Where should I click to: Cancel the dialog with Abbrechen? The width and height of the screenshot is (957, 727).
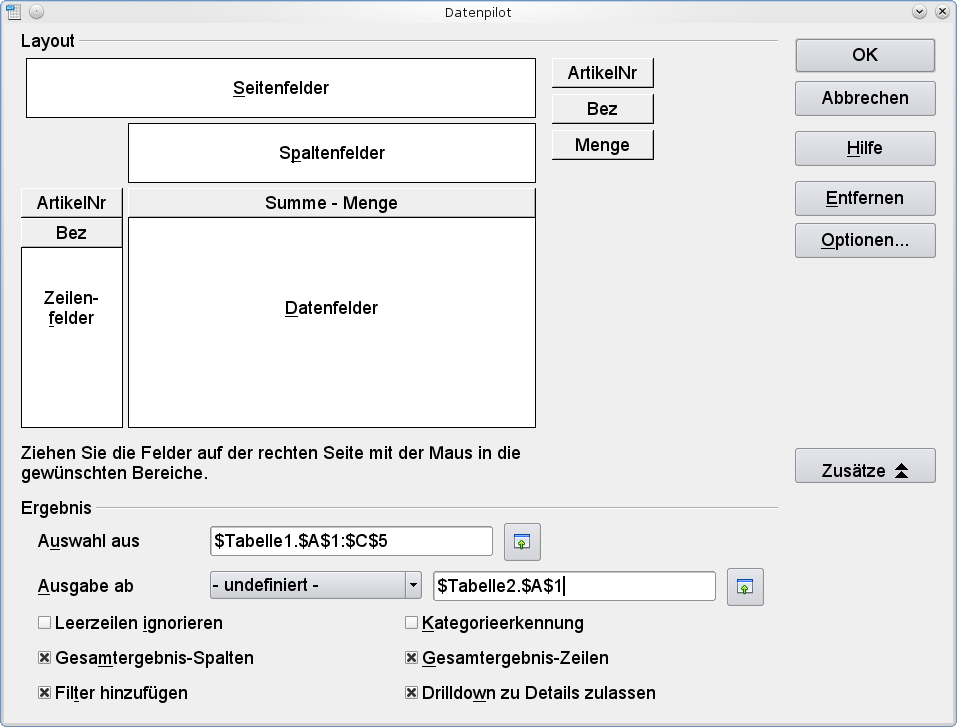864,98
